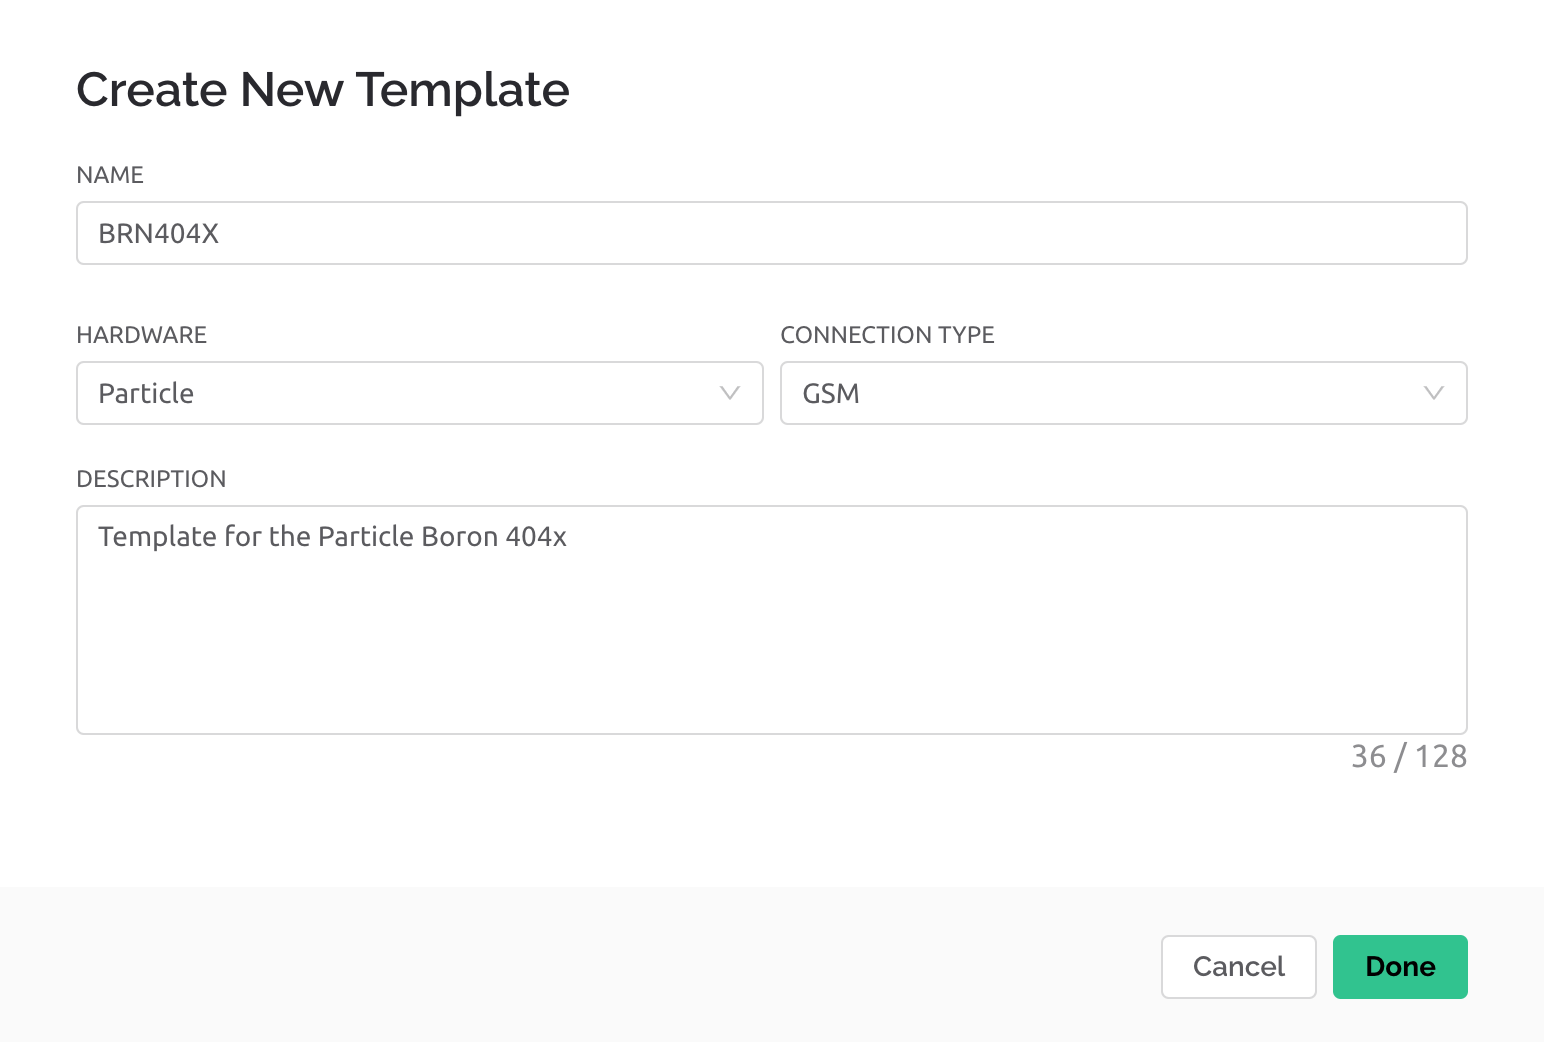1544x1042 pixels.
Task: Confirm the new template with Done
Action: pyautogui.click(x=1399, y=966)
